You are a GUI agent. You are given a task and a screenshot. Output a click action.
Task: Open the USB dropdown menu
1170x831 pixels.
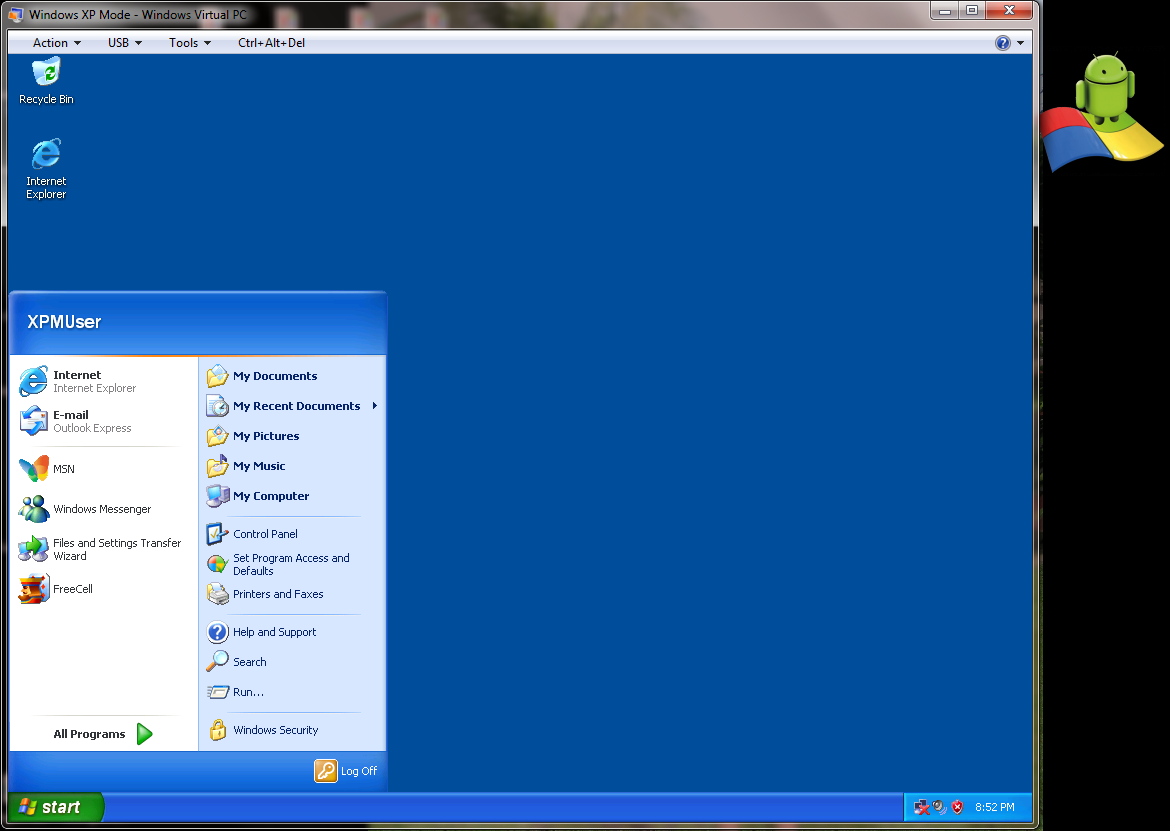[x=125, y=43]
